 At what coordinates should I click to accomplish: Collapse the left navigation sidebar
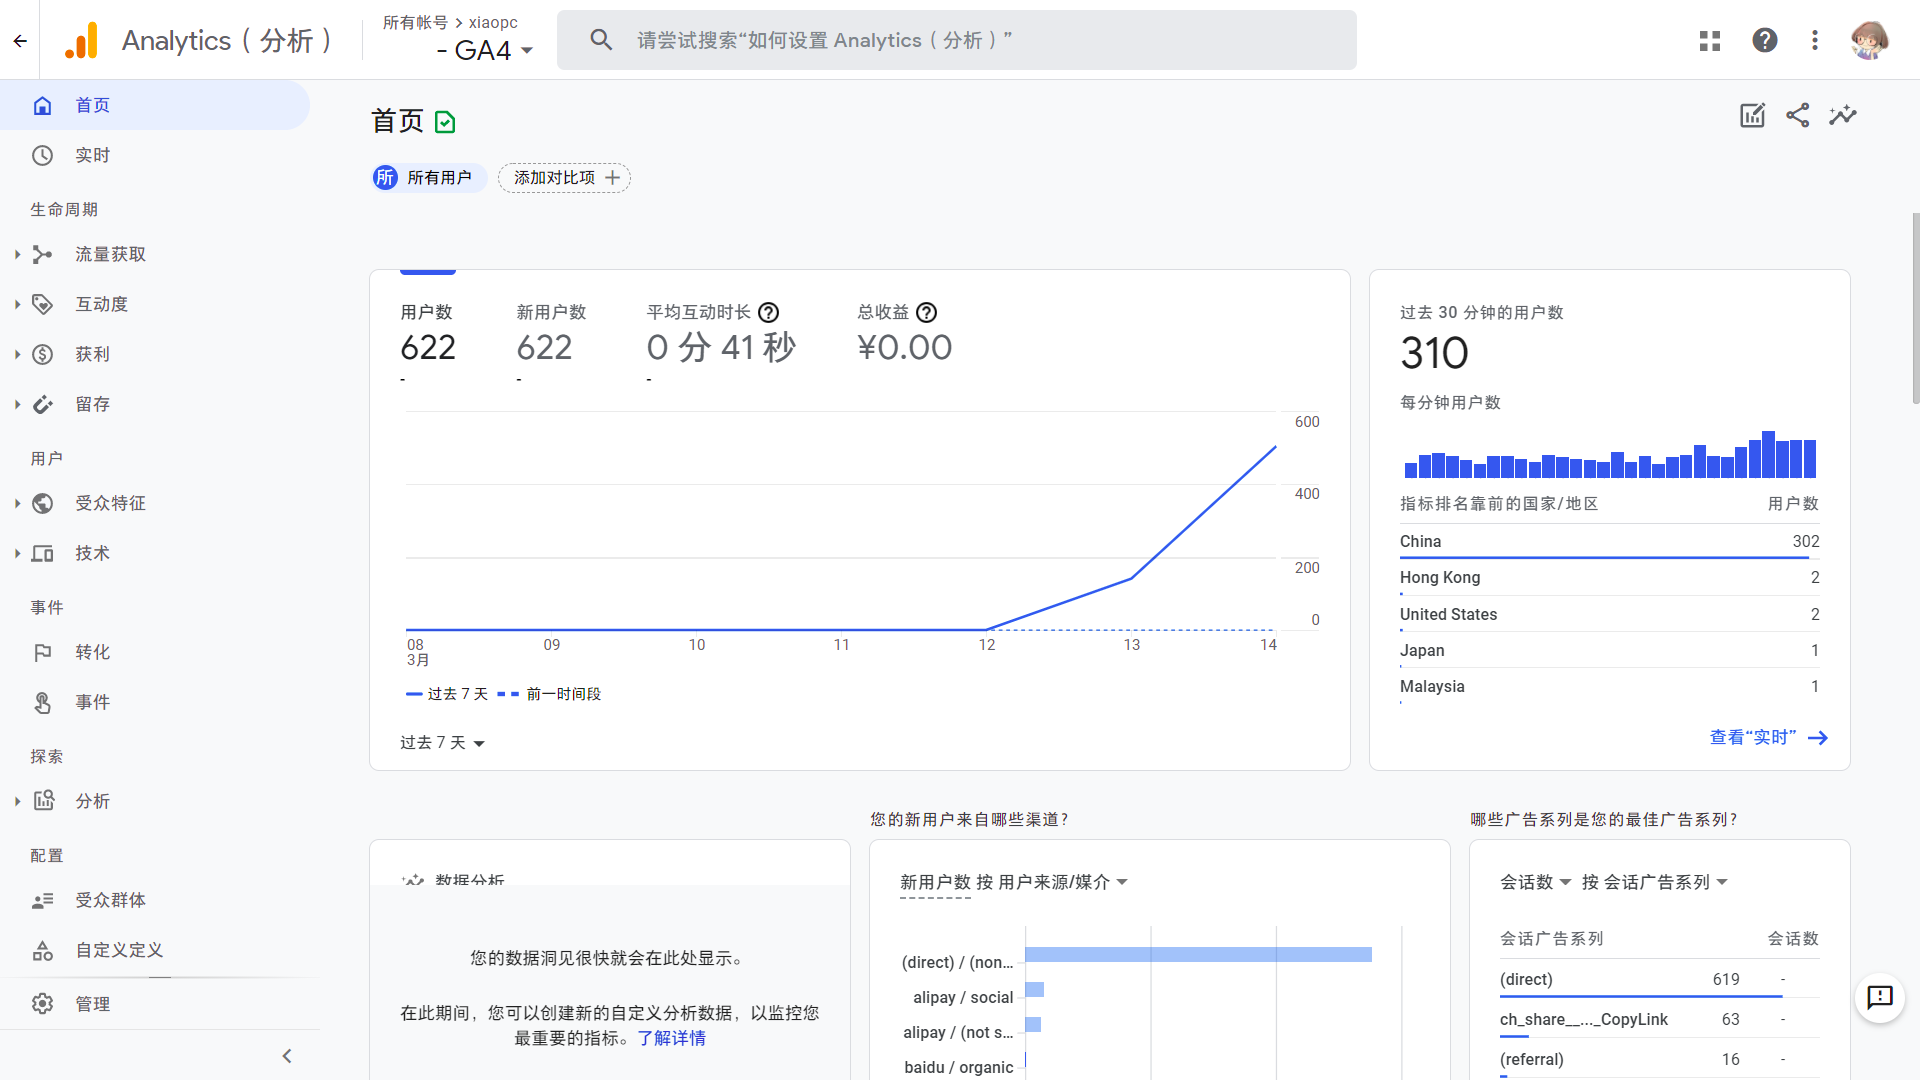tap(287, 1056)
